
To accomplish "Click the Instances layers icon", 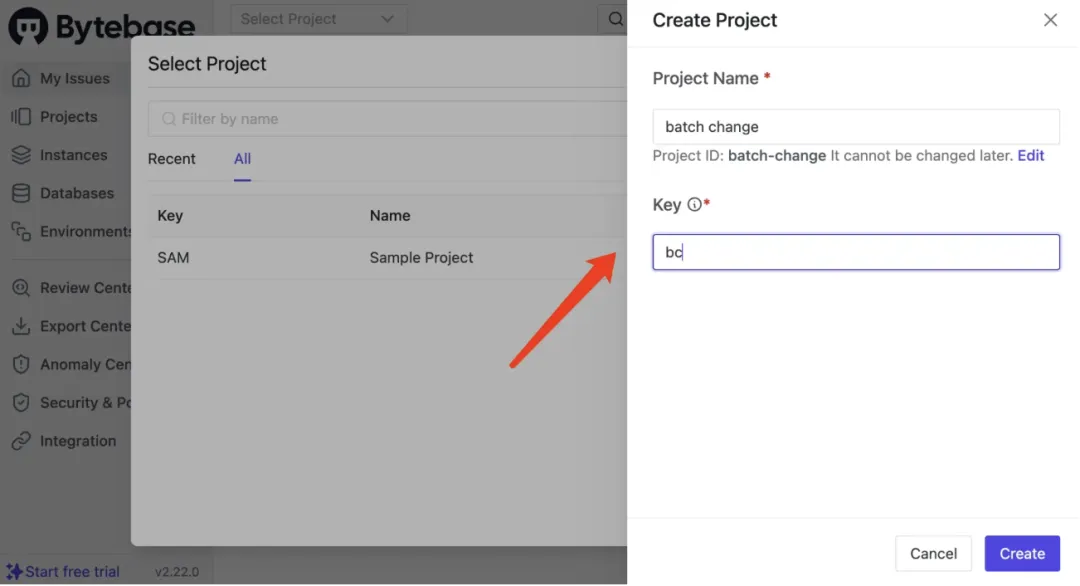I will tap(21, 155).
